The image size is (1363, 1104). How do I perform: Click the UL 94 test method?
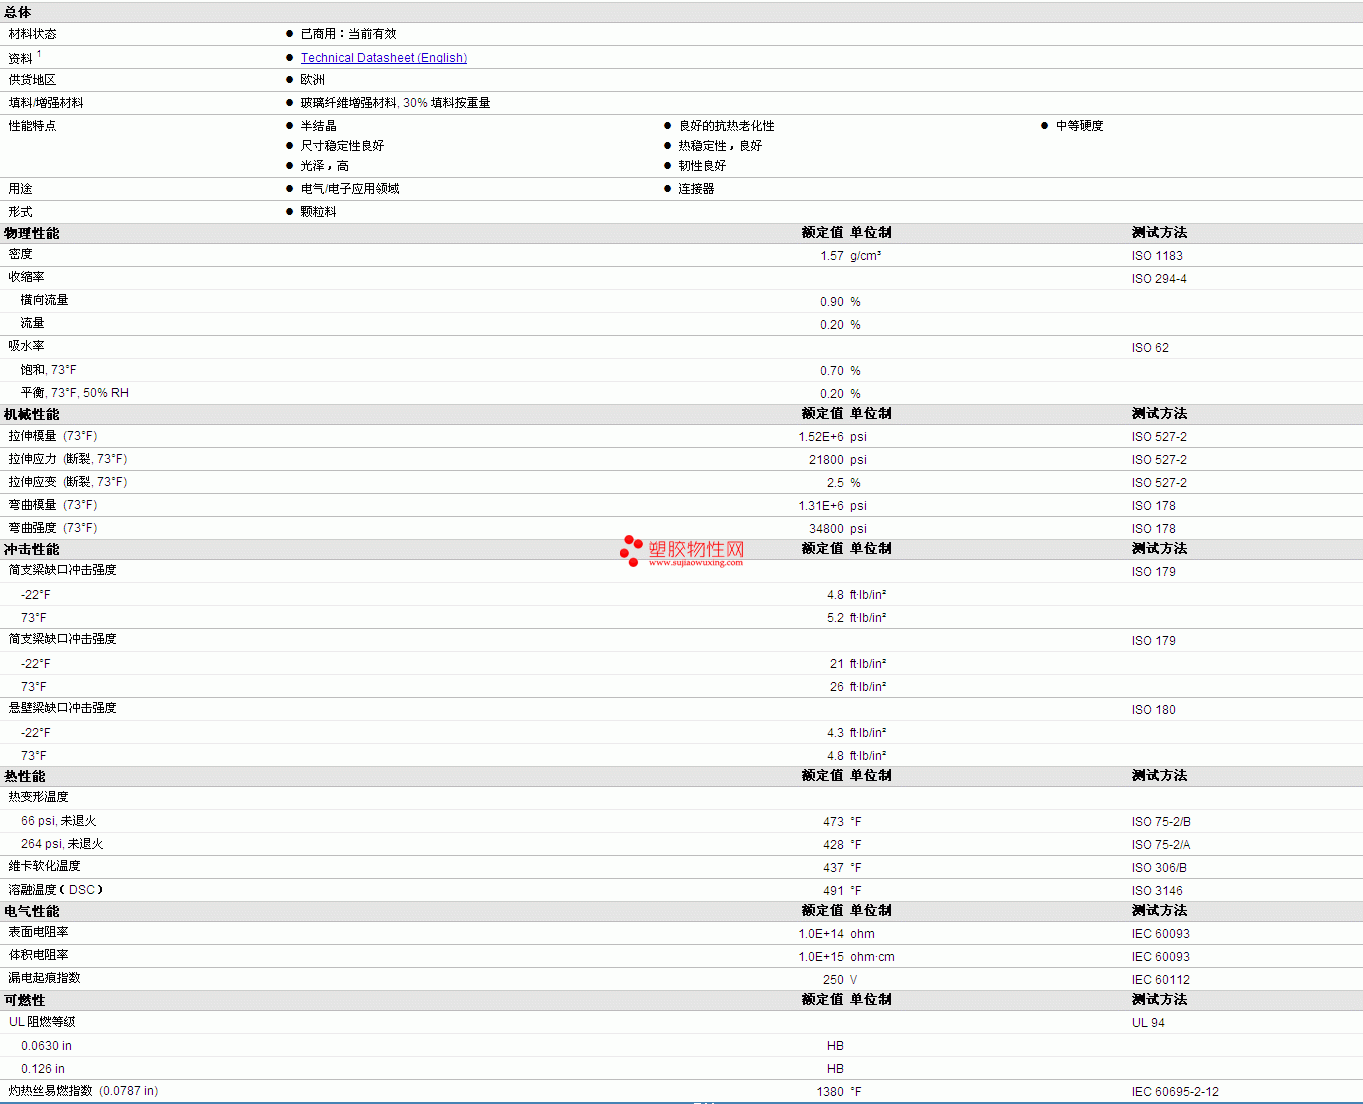click(1148, 1023)
